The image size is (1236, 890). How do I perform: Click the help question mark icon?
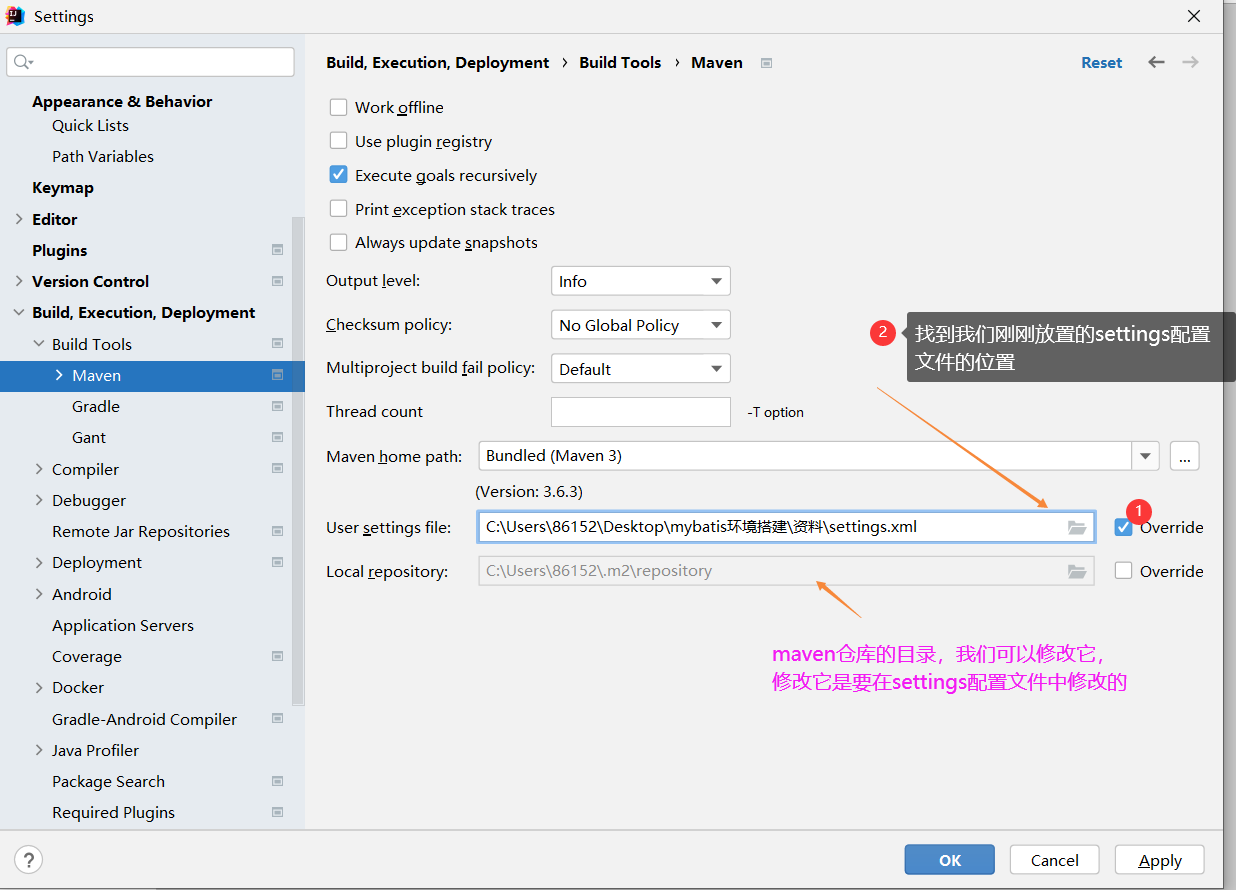[28, 859]
